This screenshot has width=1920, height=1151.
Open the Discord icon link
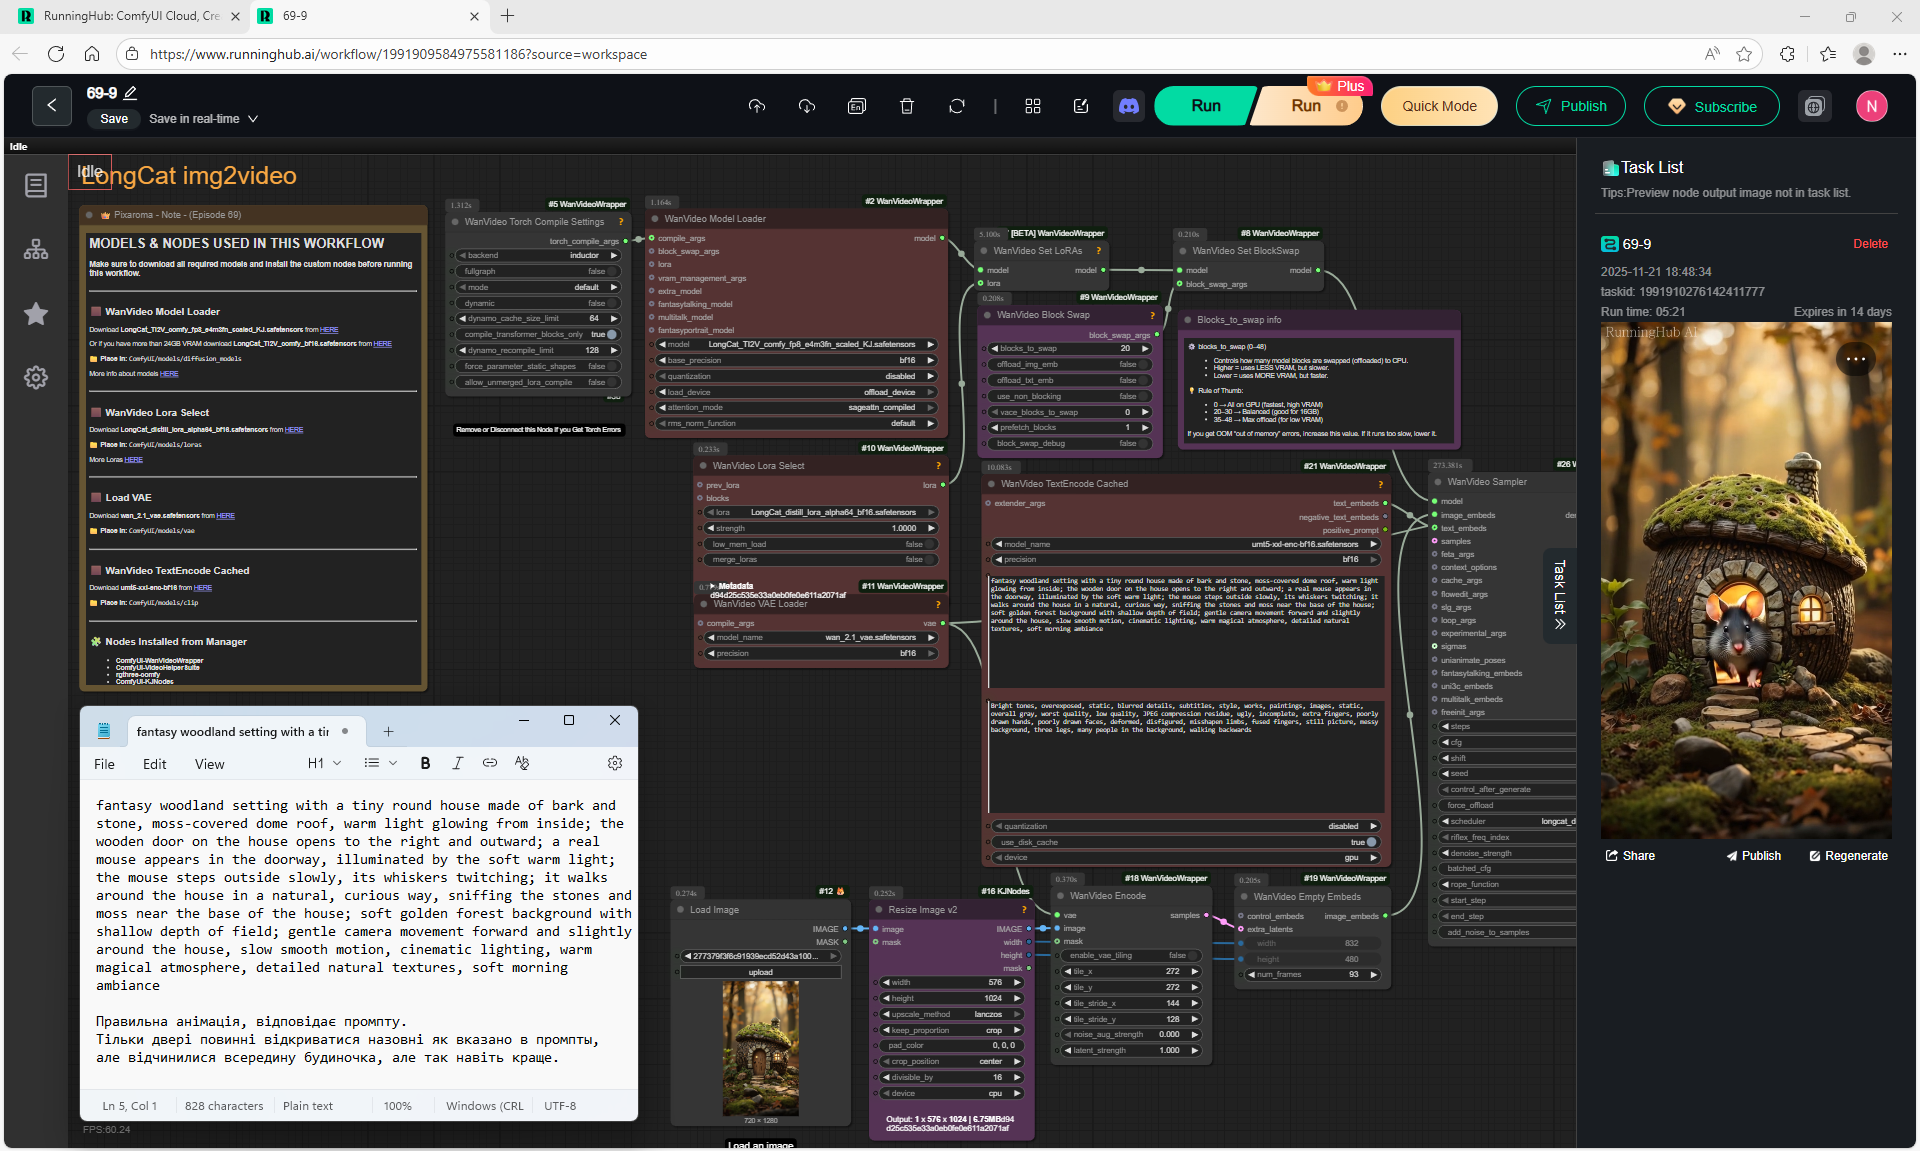1129,106
